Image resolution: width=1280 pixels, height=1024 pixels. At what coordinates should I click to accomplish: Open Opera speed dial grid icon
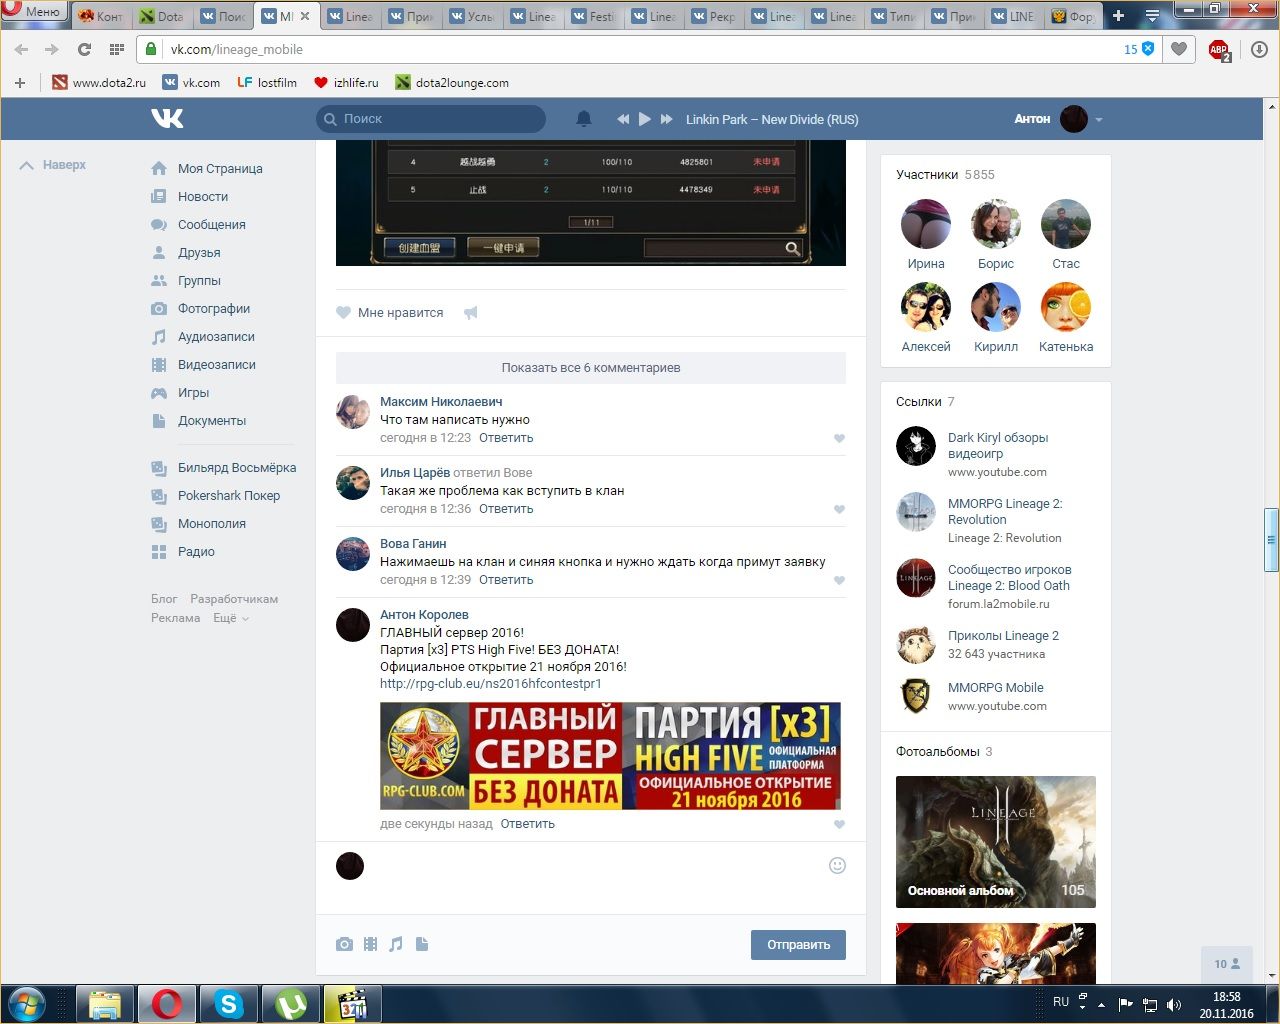coord(116,49)
